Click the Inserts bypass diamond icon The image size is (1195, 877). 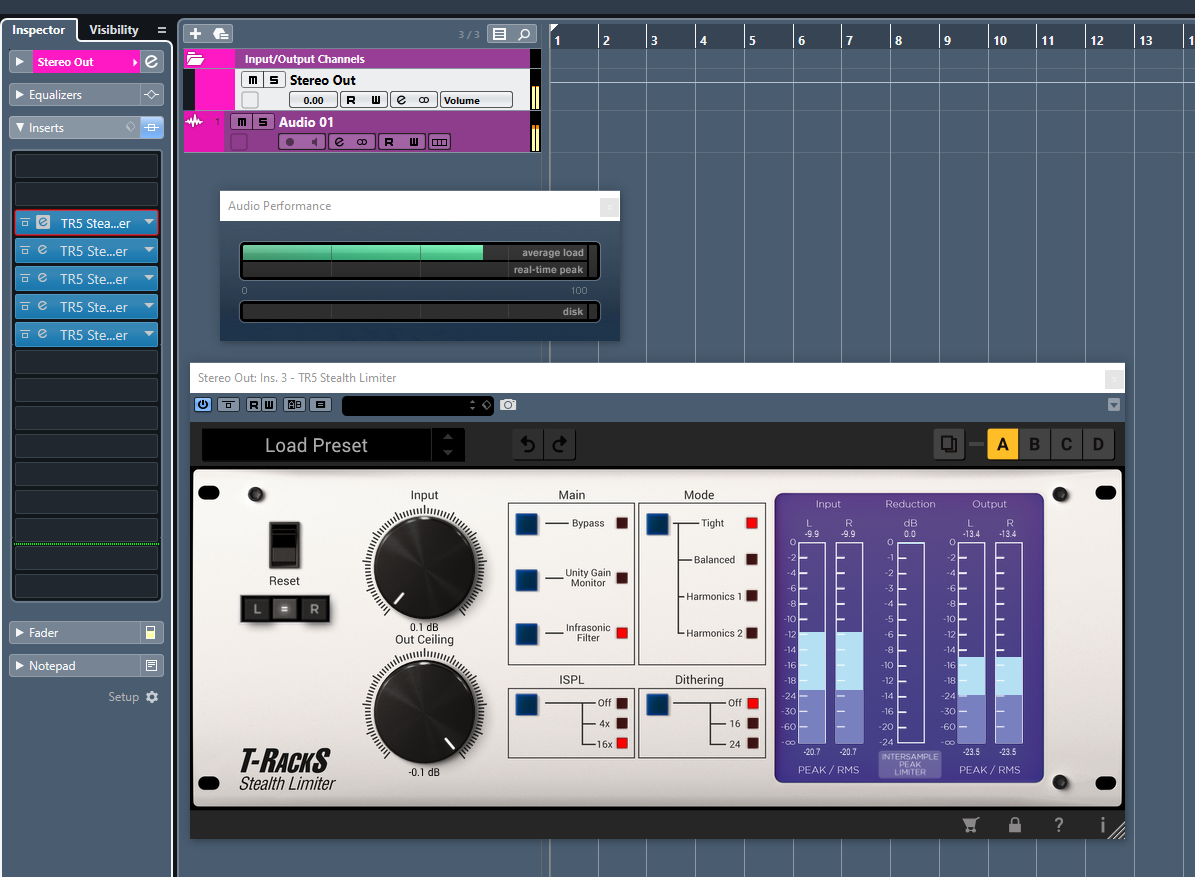click(x=130, y=127)
